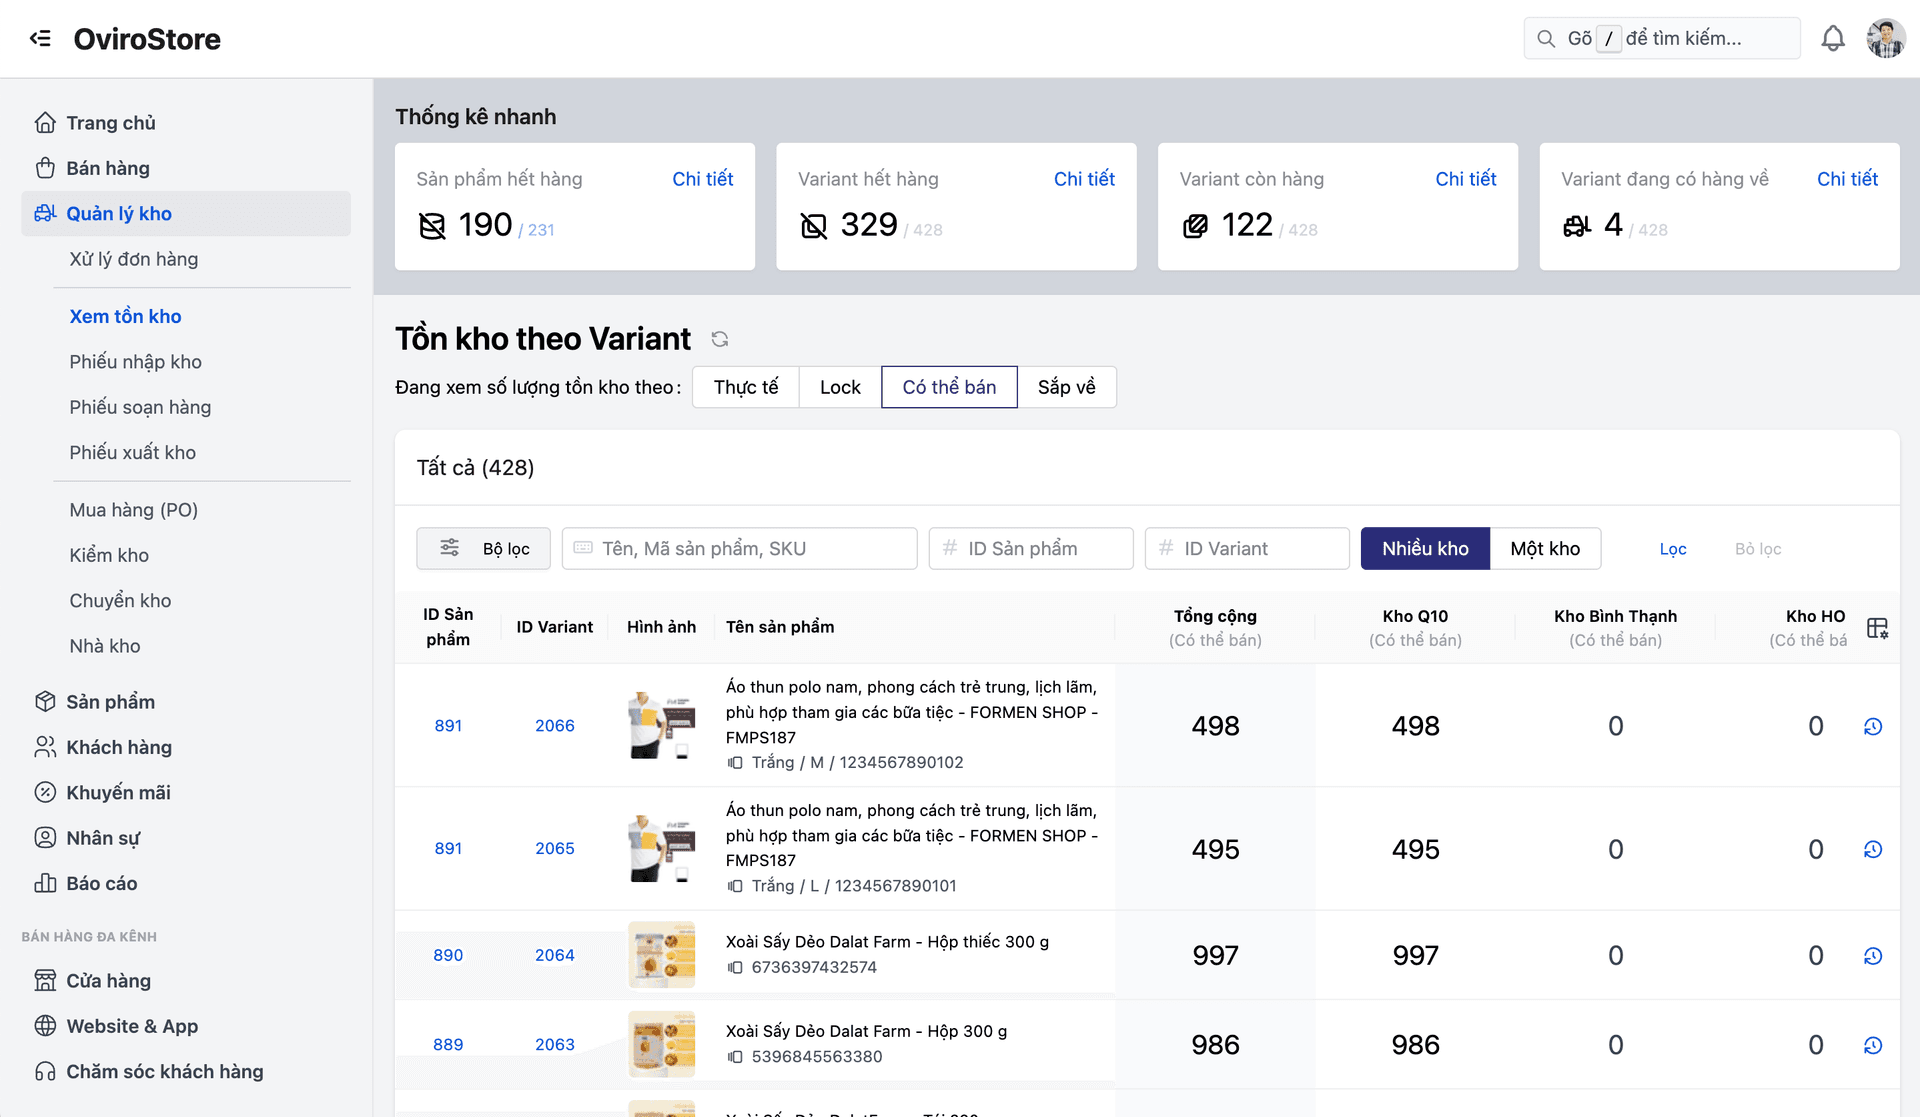
Task: Open Chi tiết for Sản phẩm hết hàng
Action: pyautogui.click(x=702, y=179)
